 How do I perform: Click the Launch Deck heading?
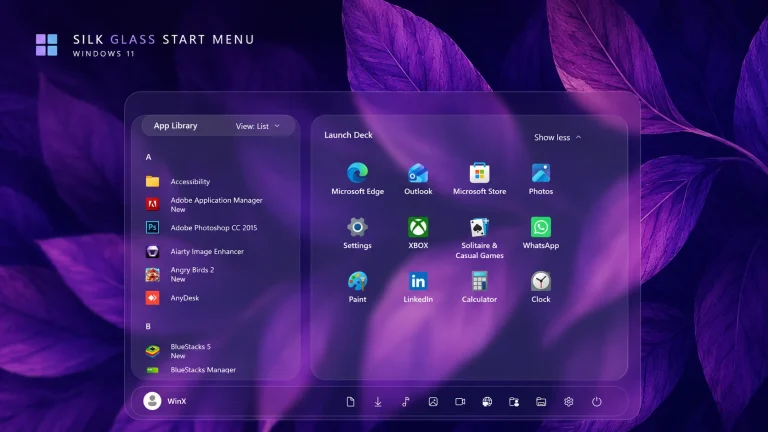click(x=348, y=135)
